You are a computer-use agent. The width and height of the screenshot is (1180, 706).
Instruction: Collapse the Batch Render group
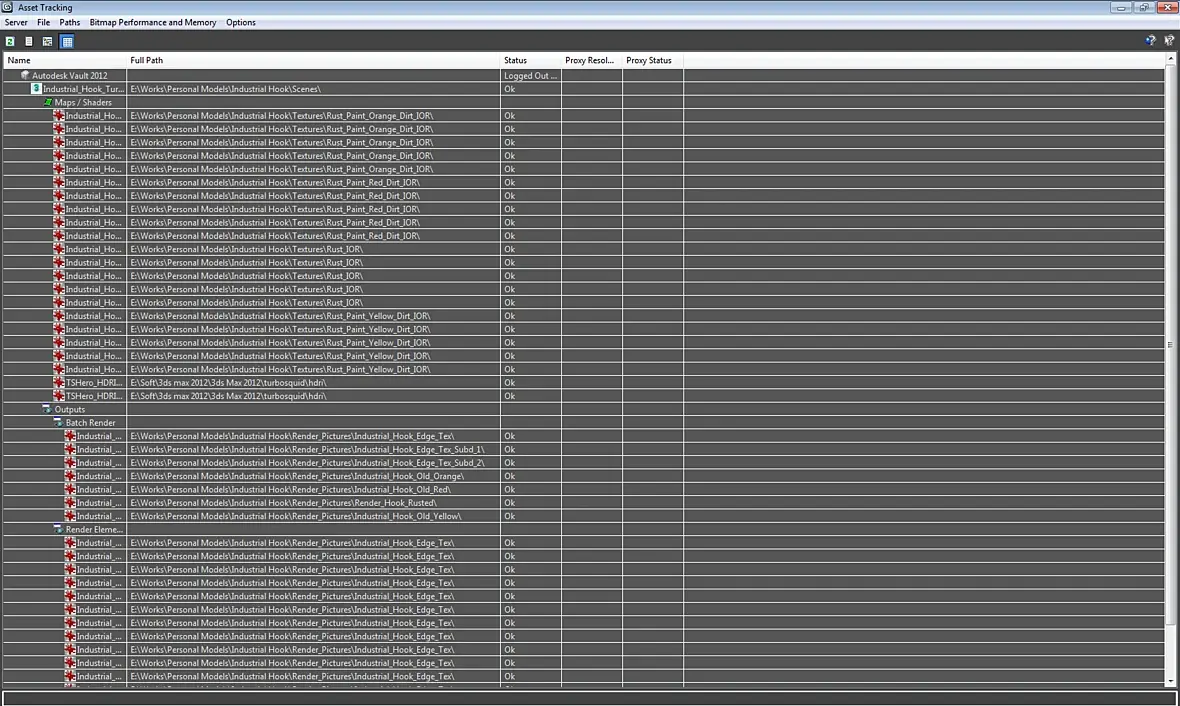pyautogui.click(x=58, y=423)
